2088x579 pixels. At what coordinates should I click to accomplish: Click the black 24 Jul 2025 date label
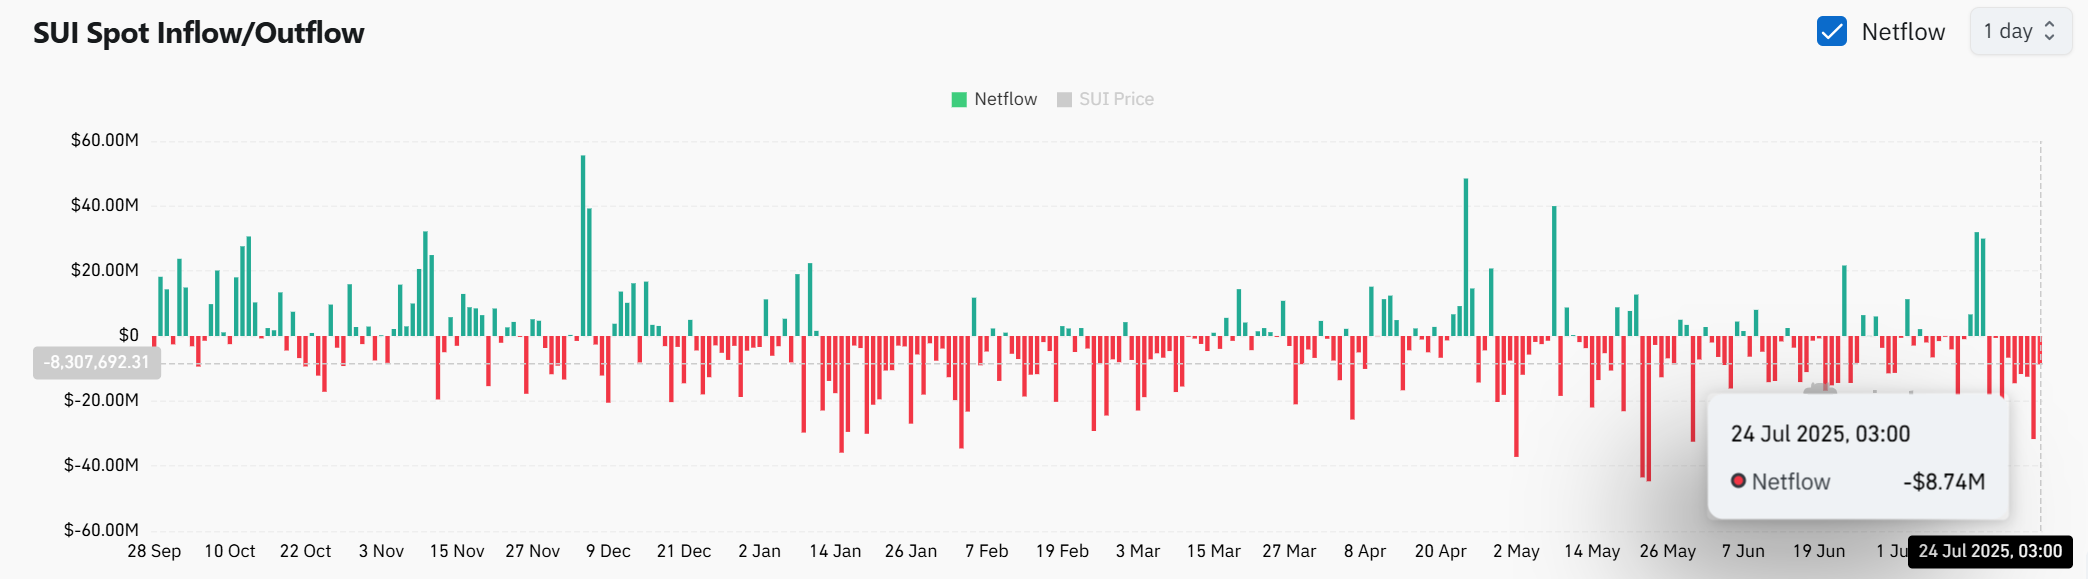click(x=1989, y=551)
